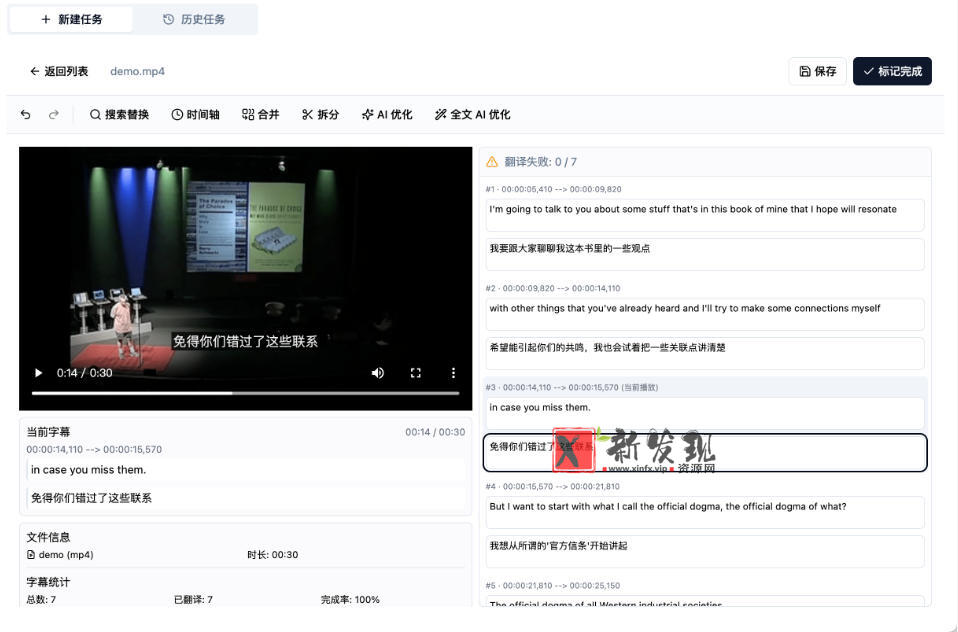Edit subtitle #3 Chinese translation field
Screen dimensions: 958x632
(704, 453)
